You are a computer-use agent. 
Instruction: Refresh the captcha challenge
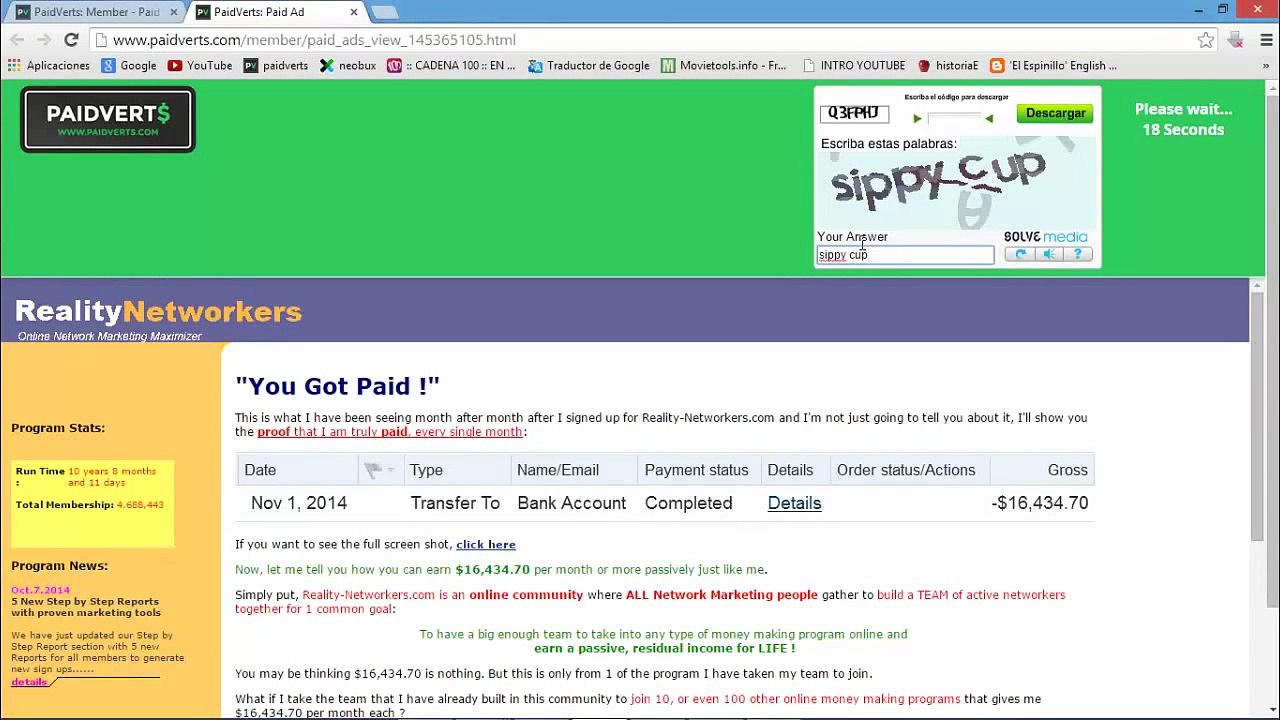[x=1020, y=254]
